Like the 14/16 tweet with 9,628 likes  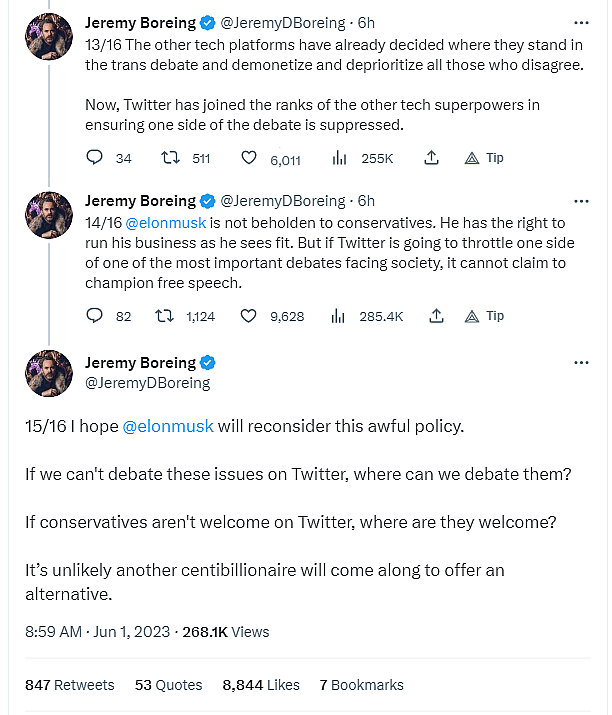[249, 316]
